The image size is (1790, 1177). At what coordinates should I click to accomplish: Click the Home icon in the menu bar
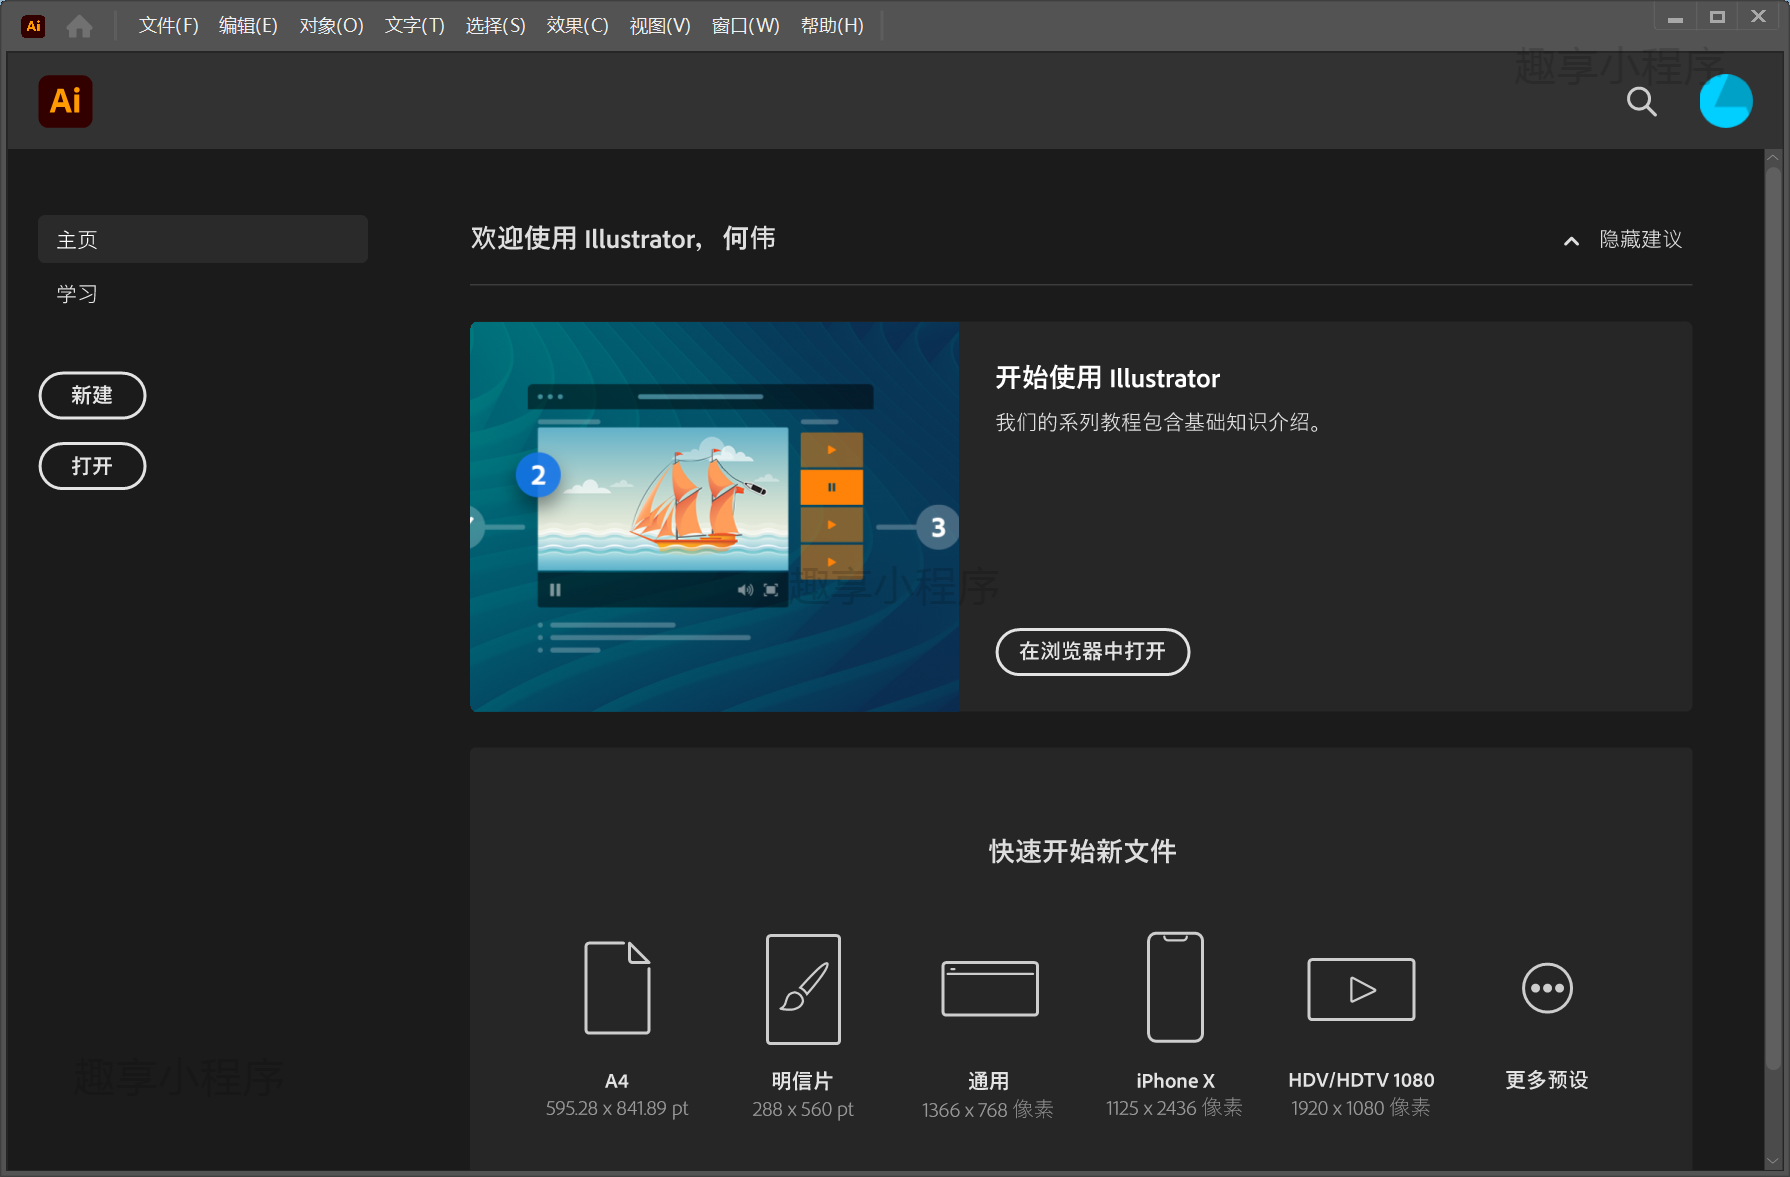[80, 26]
